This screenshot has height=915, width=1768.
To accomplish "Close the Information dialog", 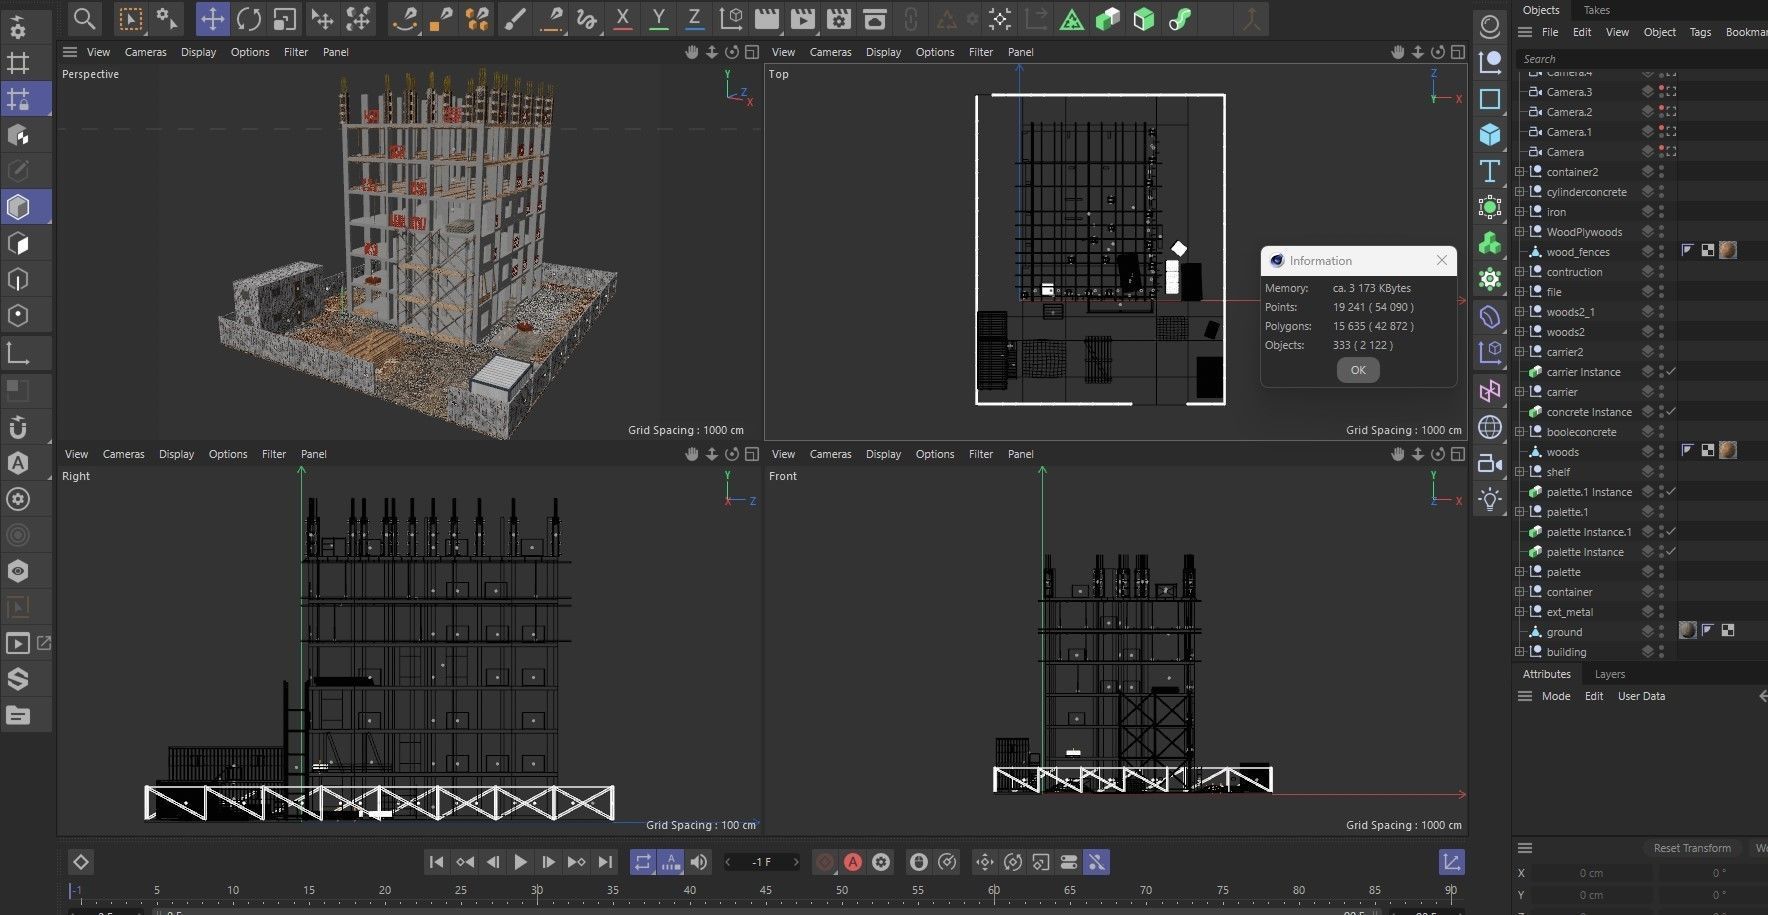I will tap(1441, 260).
